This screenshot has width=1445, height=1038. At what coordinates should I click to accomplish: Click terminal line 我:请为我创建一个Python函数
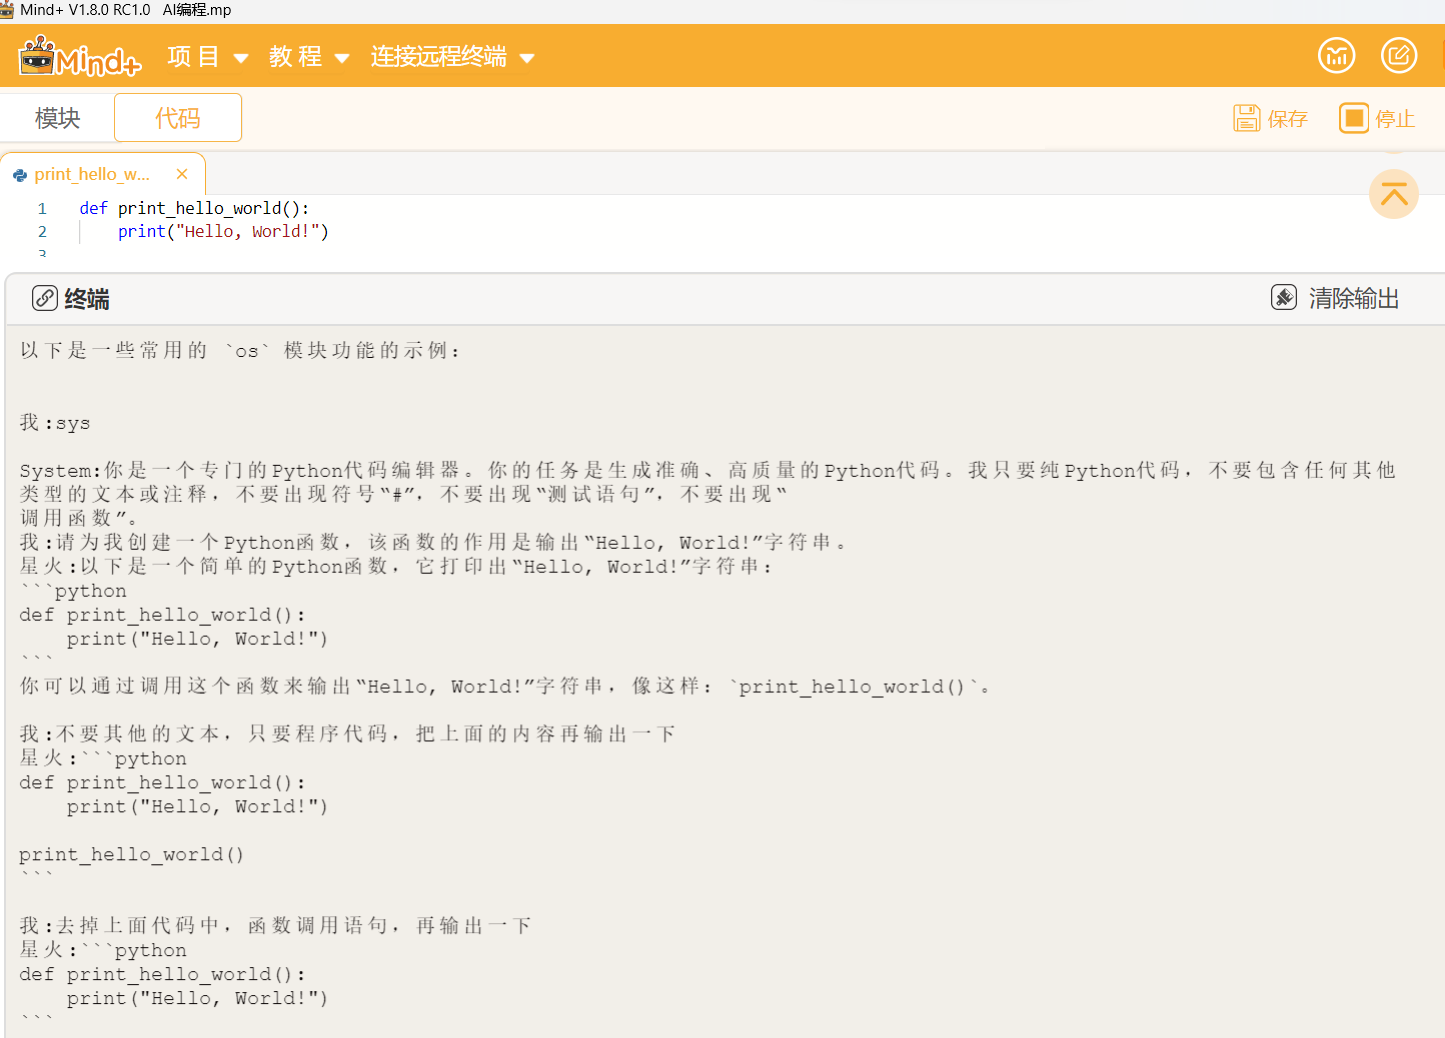pos(433,542)
